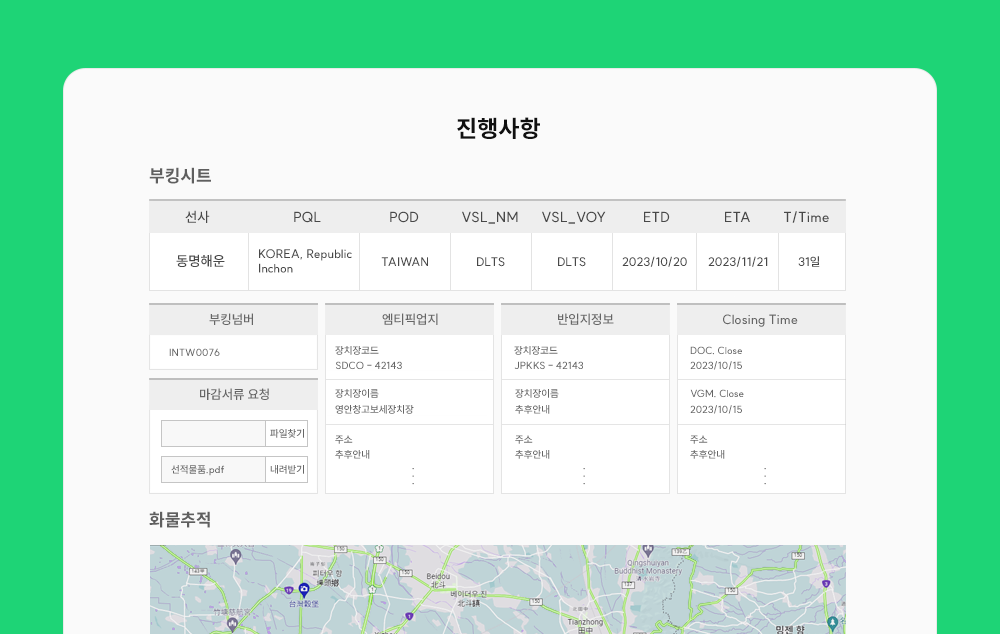Click the ETD column header

[x=656, y=217]
